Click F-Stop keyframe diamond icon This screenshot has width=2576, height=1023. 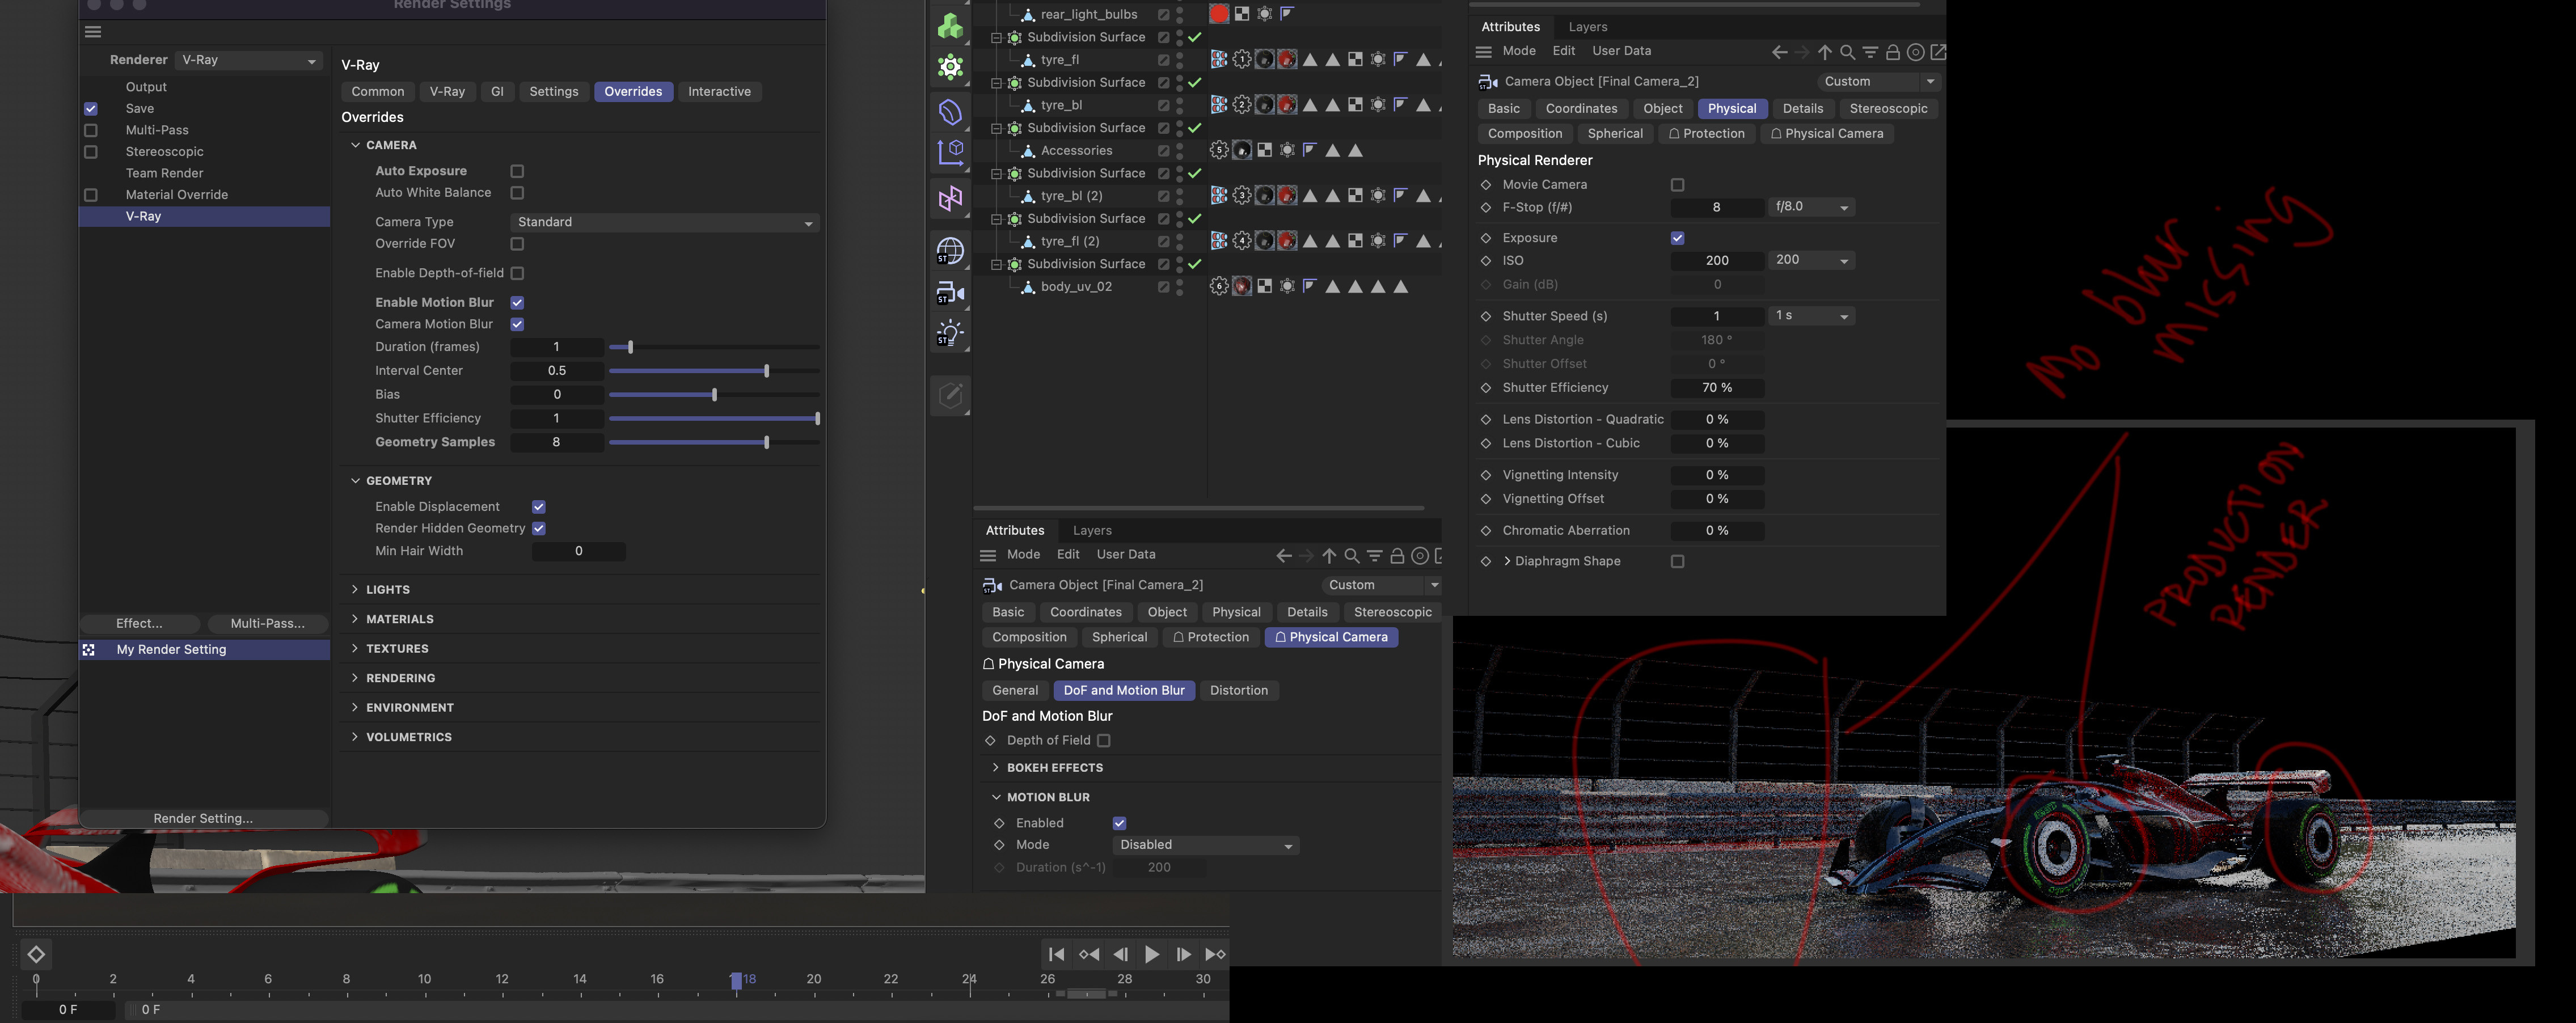(x=1485, y=208)
